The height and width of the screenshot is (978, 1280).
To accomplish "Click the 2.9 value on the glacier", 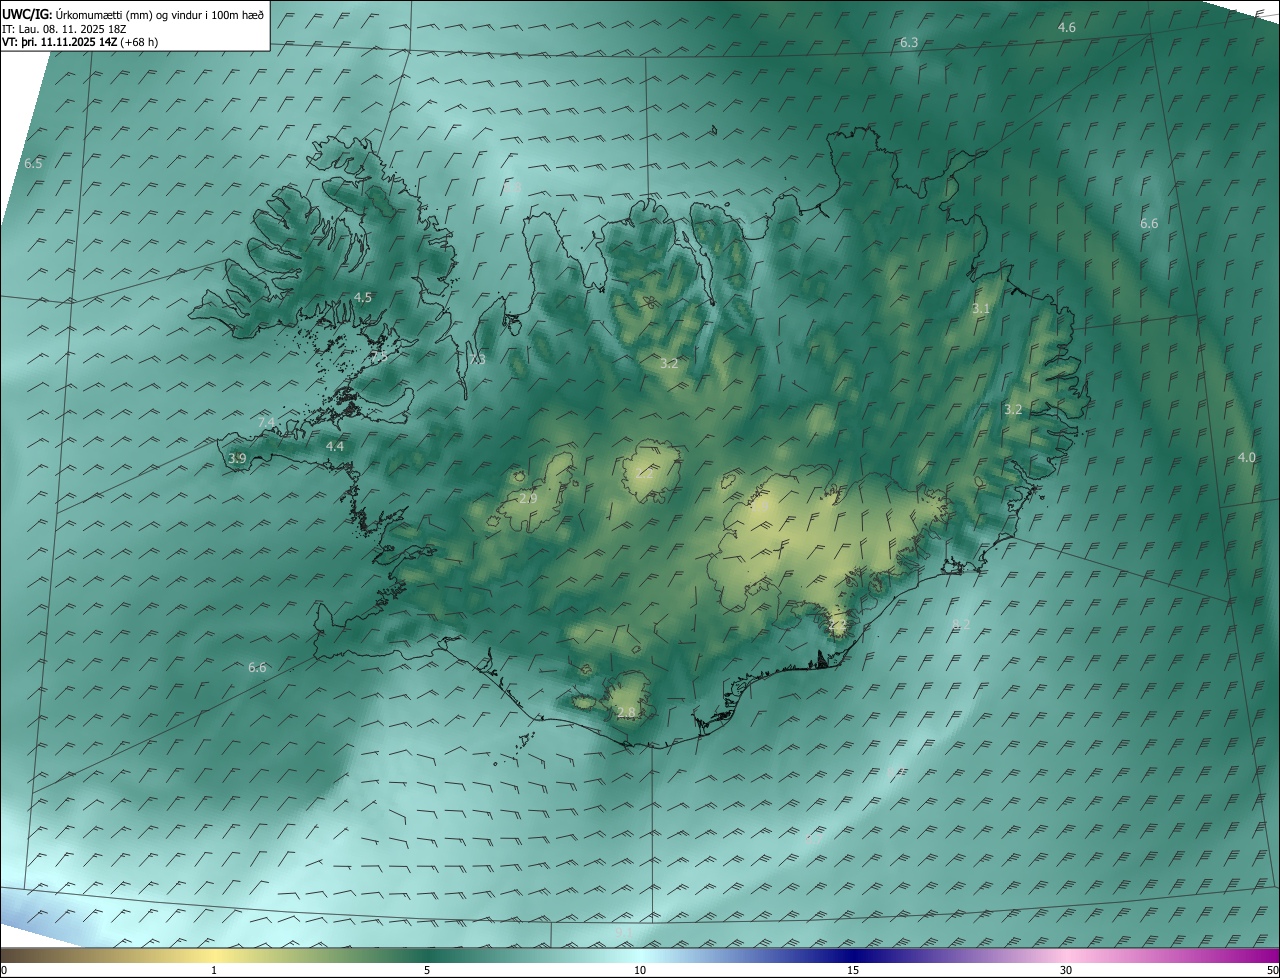I will click(x=529, y=498).
